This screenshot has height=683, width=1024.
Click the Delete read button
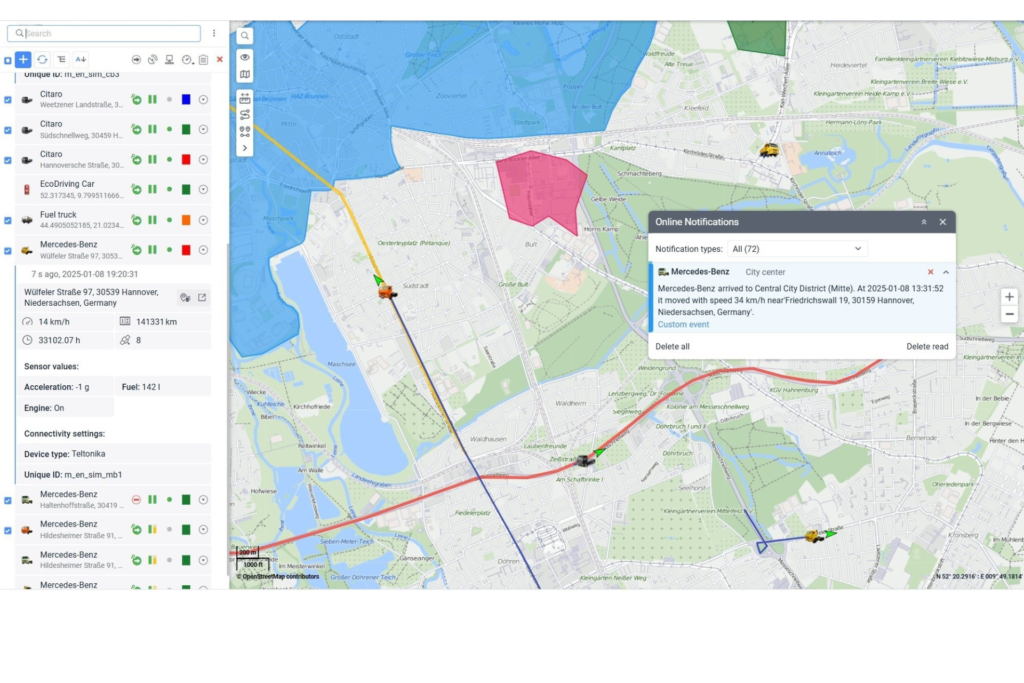927,346
